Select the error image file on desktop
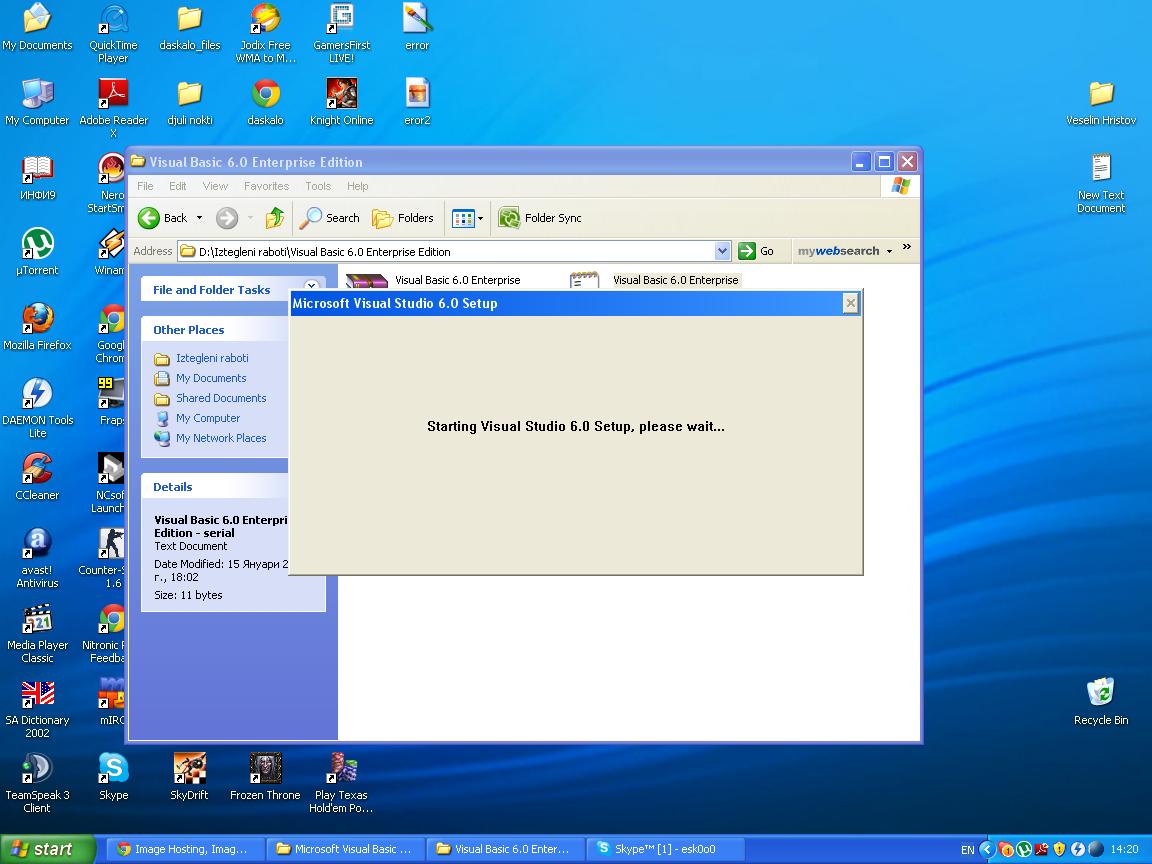This screenshot has width=1152, height=864. (x=417, y=28)
